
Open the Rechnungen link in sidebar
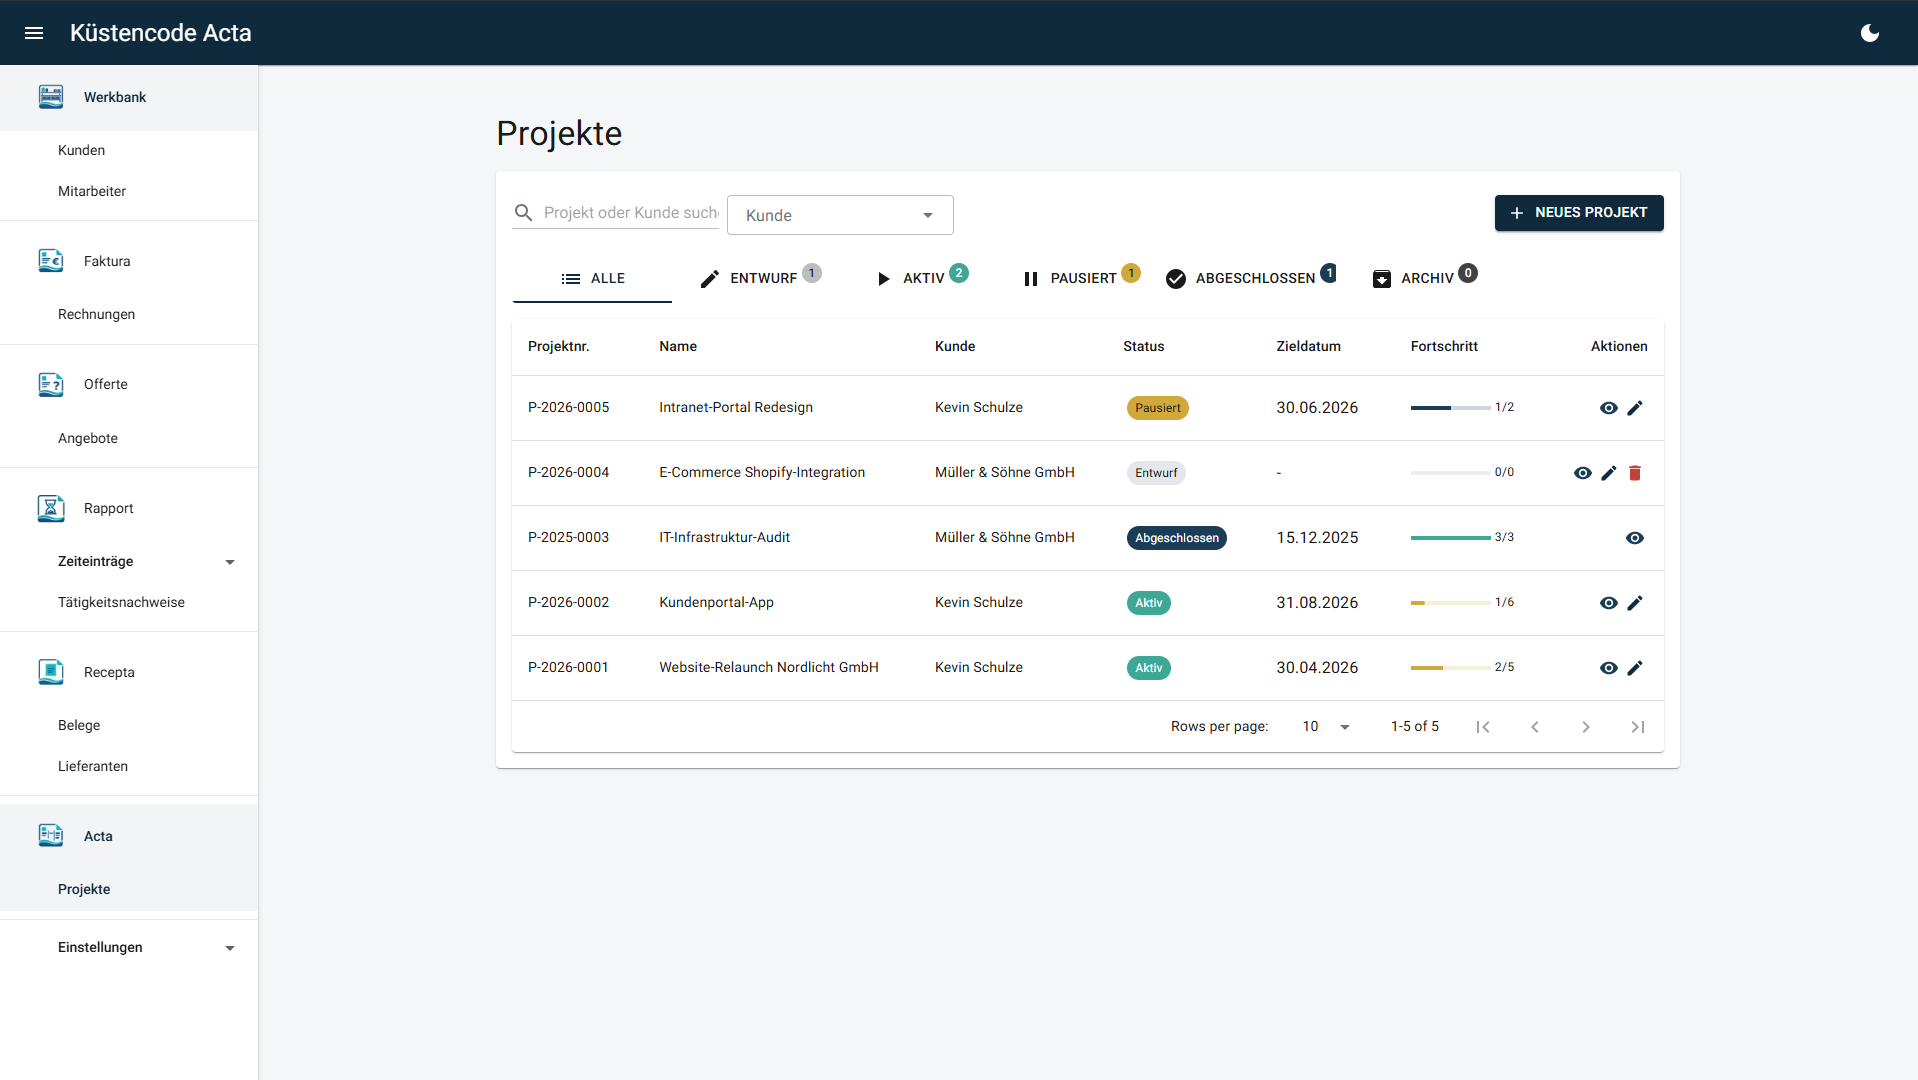click(96, 314)
